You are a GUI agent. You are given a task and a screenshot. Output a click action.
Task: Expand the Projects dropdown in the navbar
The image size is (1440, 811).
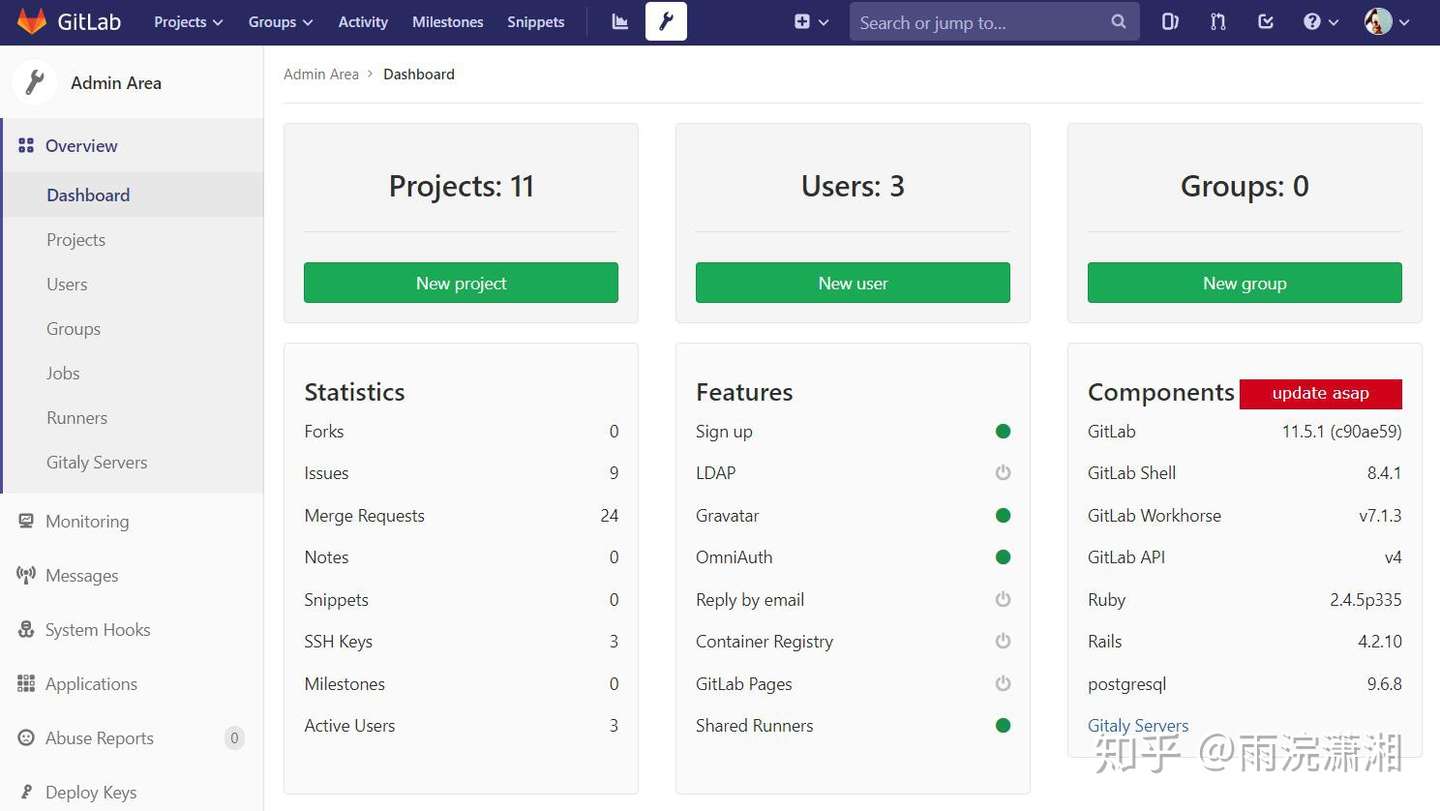click(188, 22)
